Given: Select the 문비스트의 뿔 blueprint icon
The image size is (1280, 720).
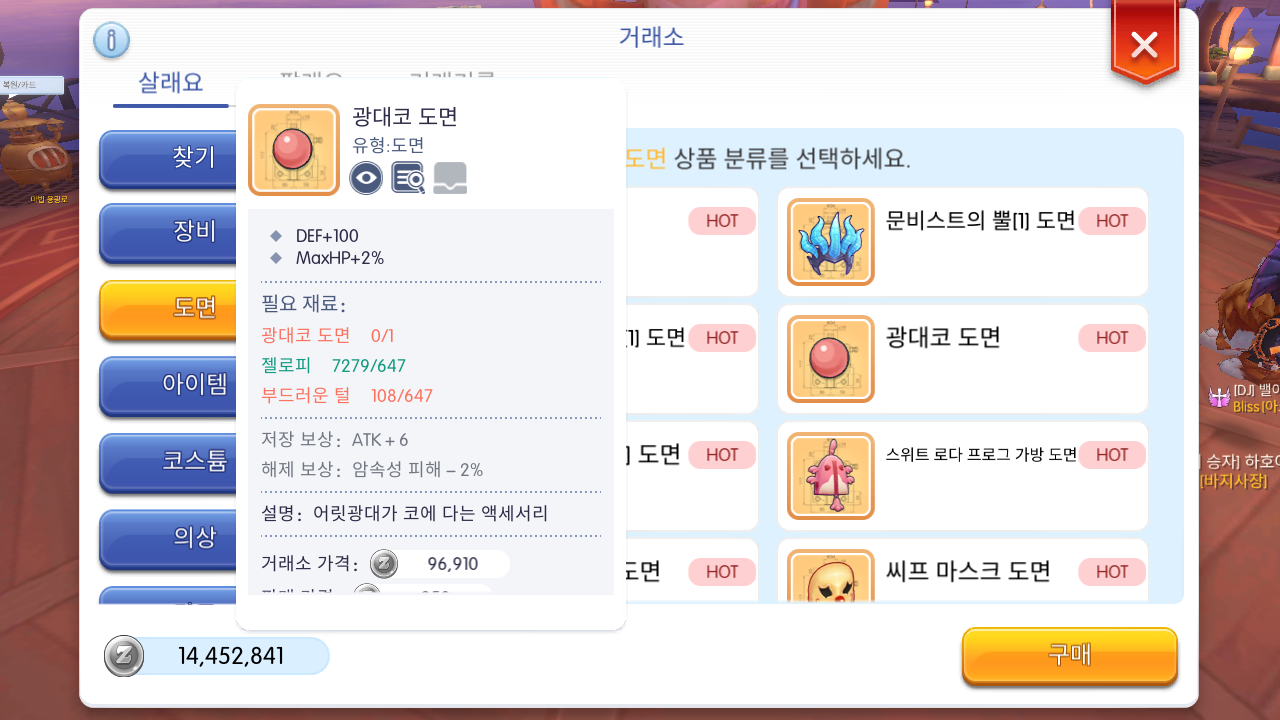Looking at the screenshot, I should click(x=831, y=242).
